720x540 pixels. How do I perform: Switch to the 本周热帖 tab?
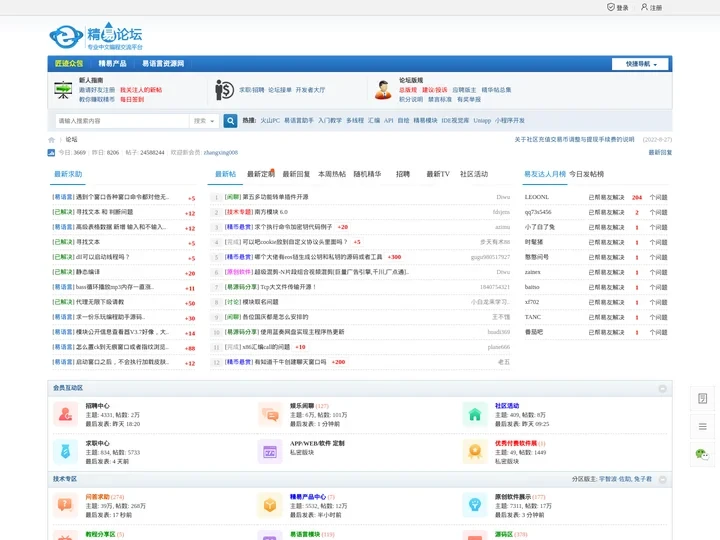[x=332, y=174]
